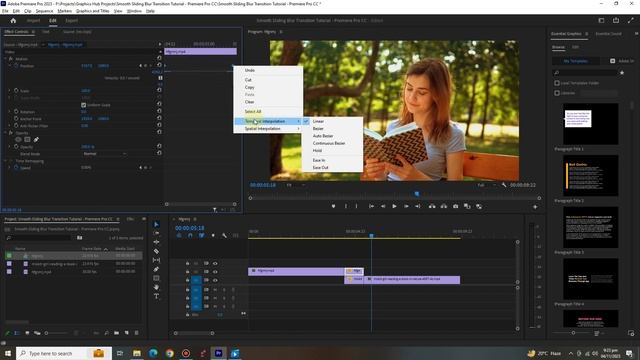Toggle Scale stopwatch animation
The width and height of the screenshot is (640, 360).
coord(16,91)
